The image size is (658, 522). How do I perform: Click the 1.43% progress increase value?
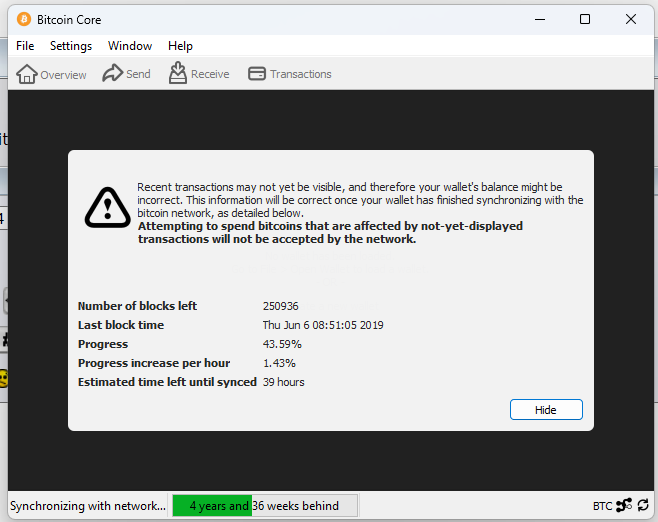click(x=279, y=363)
